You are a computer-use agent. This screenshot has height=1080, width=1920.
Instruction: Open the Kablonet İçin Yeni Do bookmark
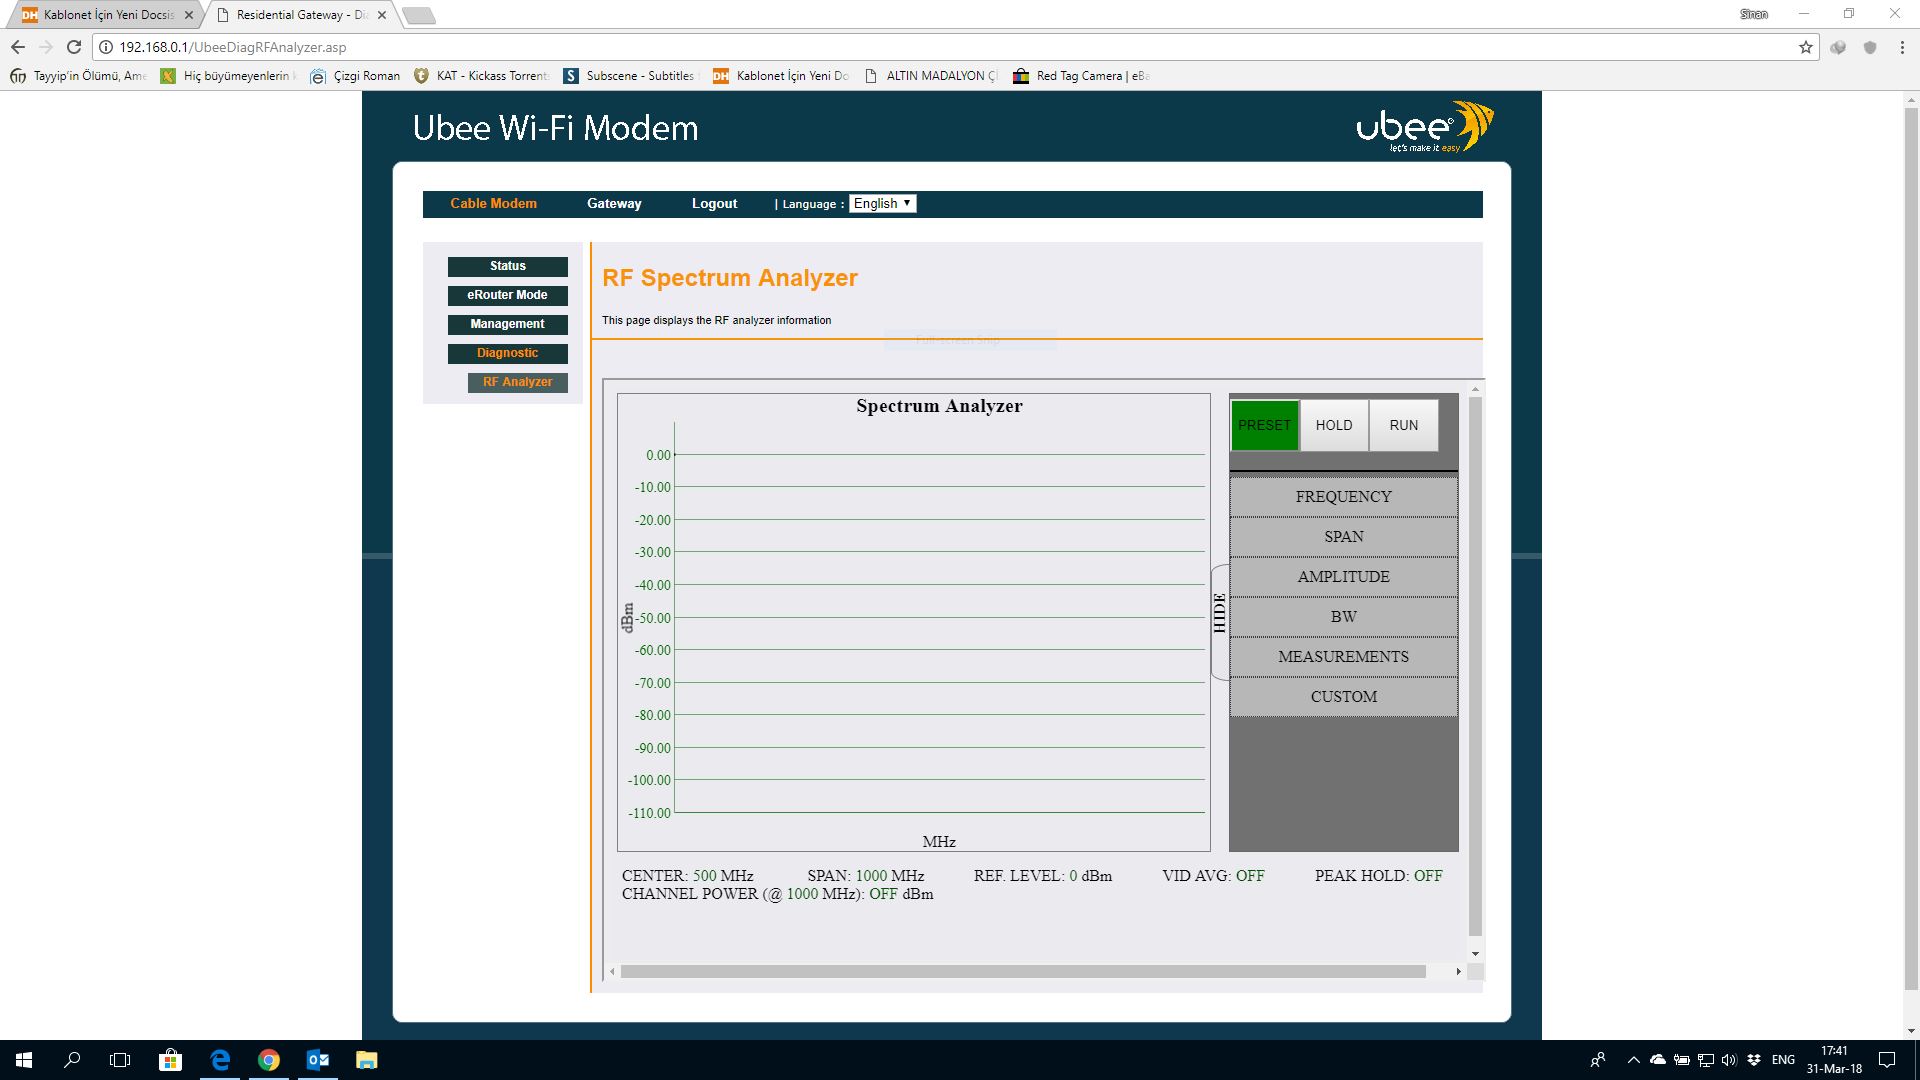[x=780, y=76]
